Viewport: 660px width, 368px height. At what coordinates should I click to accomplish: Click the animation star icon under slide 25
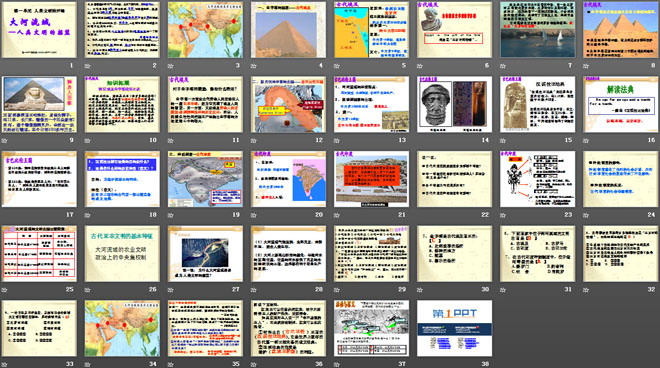coord(4,290)
